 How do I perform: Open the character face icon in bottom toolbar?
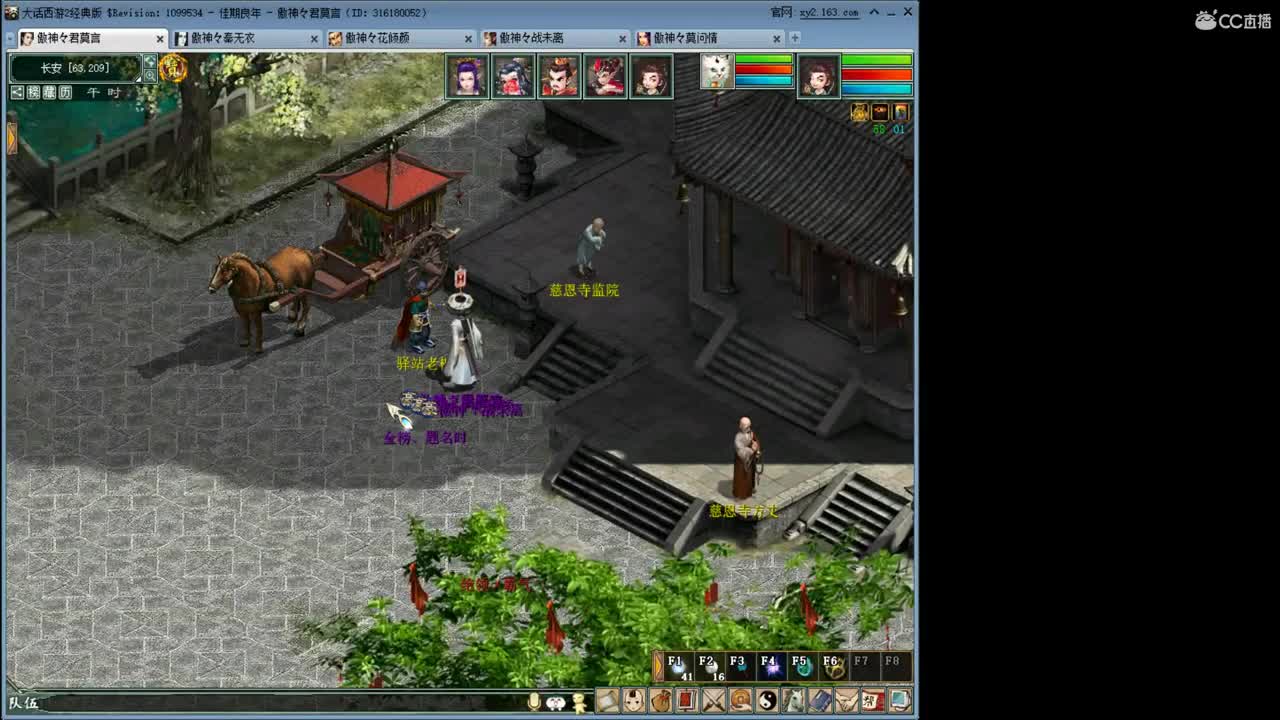(634, 701)
